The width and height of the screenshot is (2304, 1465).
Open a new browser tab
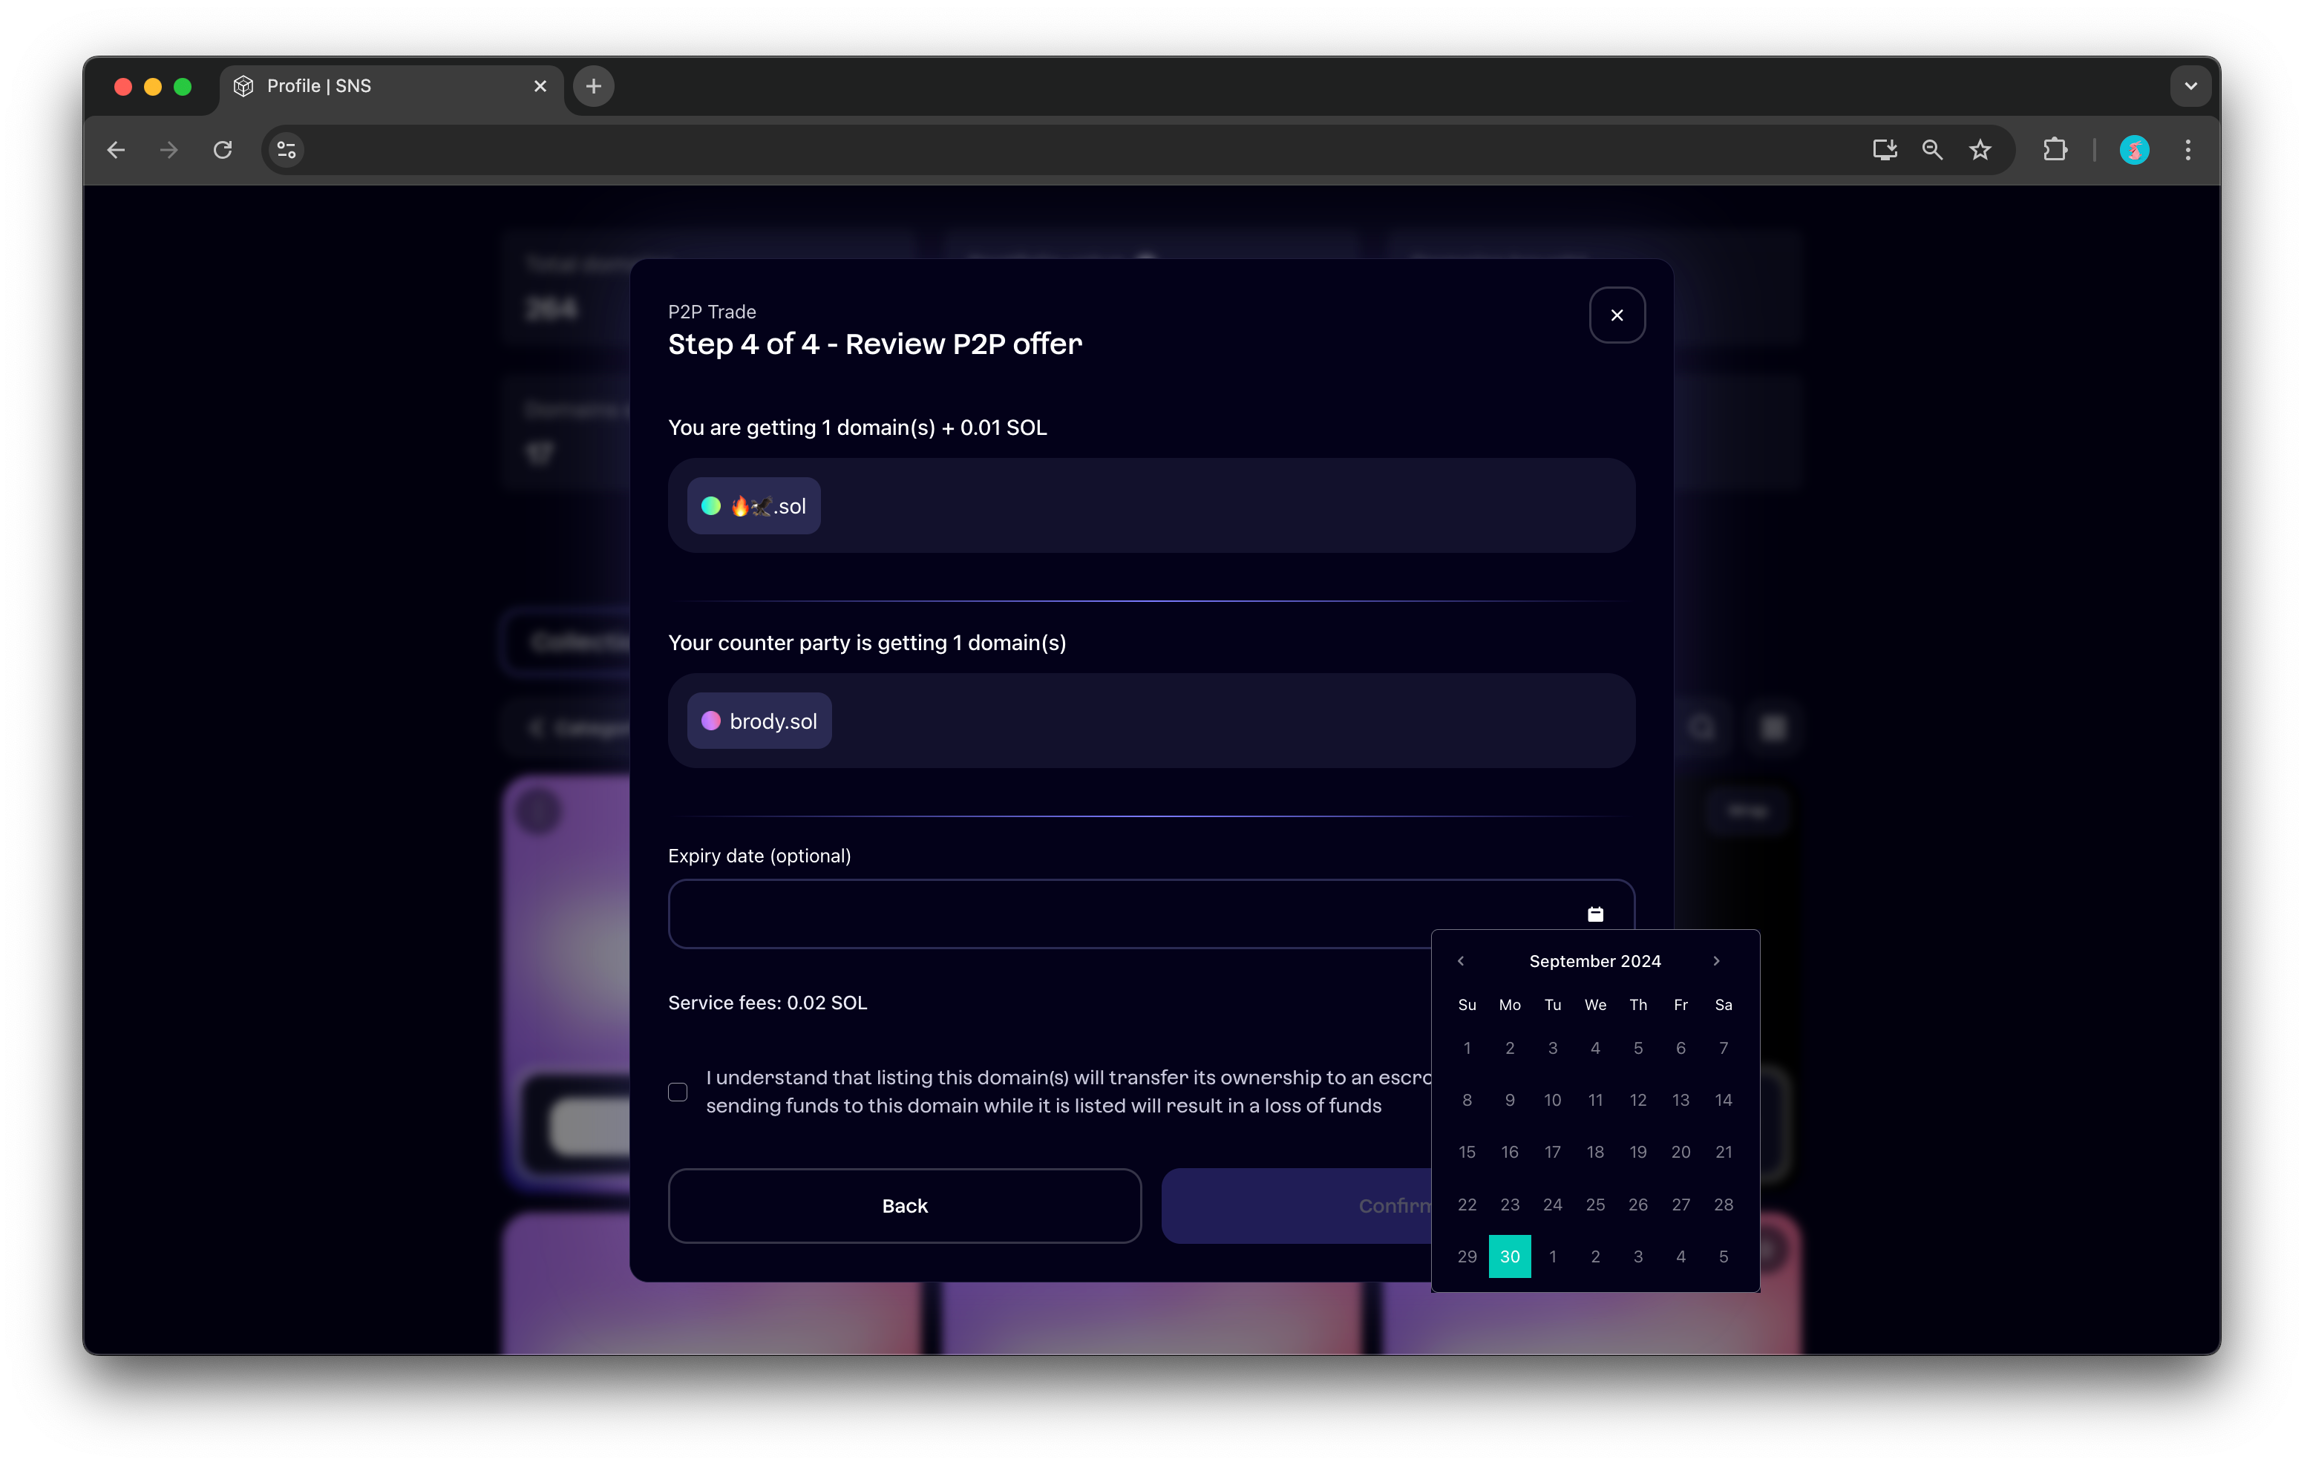(593, 86)
